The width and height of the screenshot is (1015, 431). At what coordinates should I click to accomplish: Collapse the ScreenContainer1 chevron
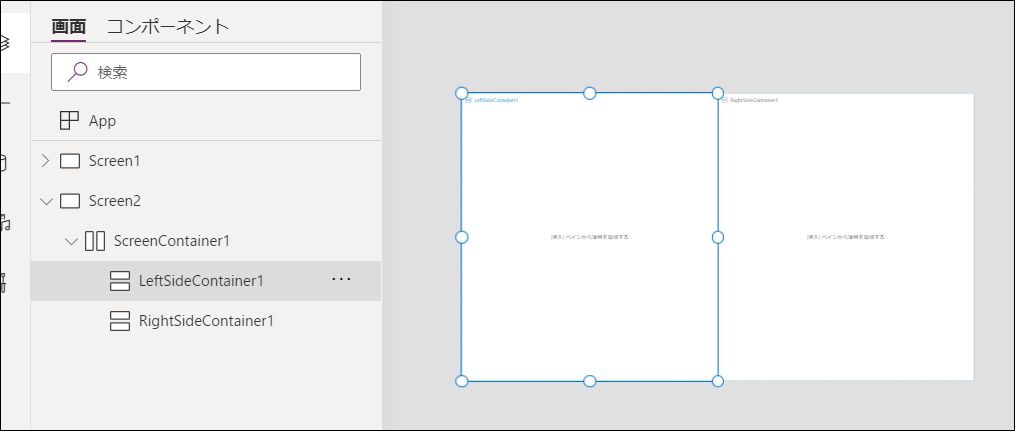click(x=71, y=241)
